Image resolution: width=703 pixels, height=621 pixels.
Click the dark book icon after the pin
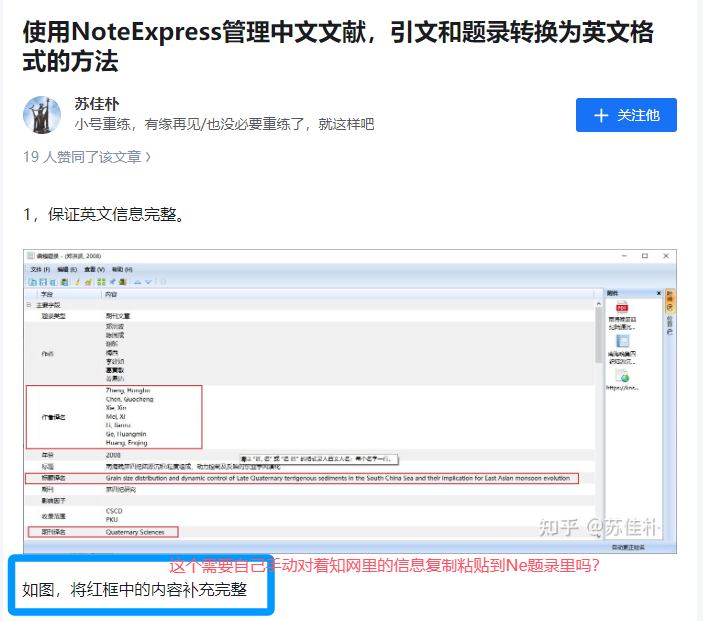[x=123, y=282]
